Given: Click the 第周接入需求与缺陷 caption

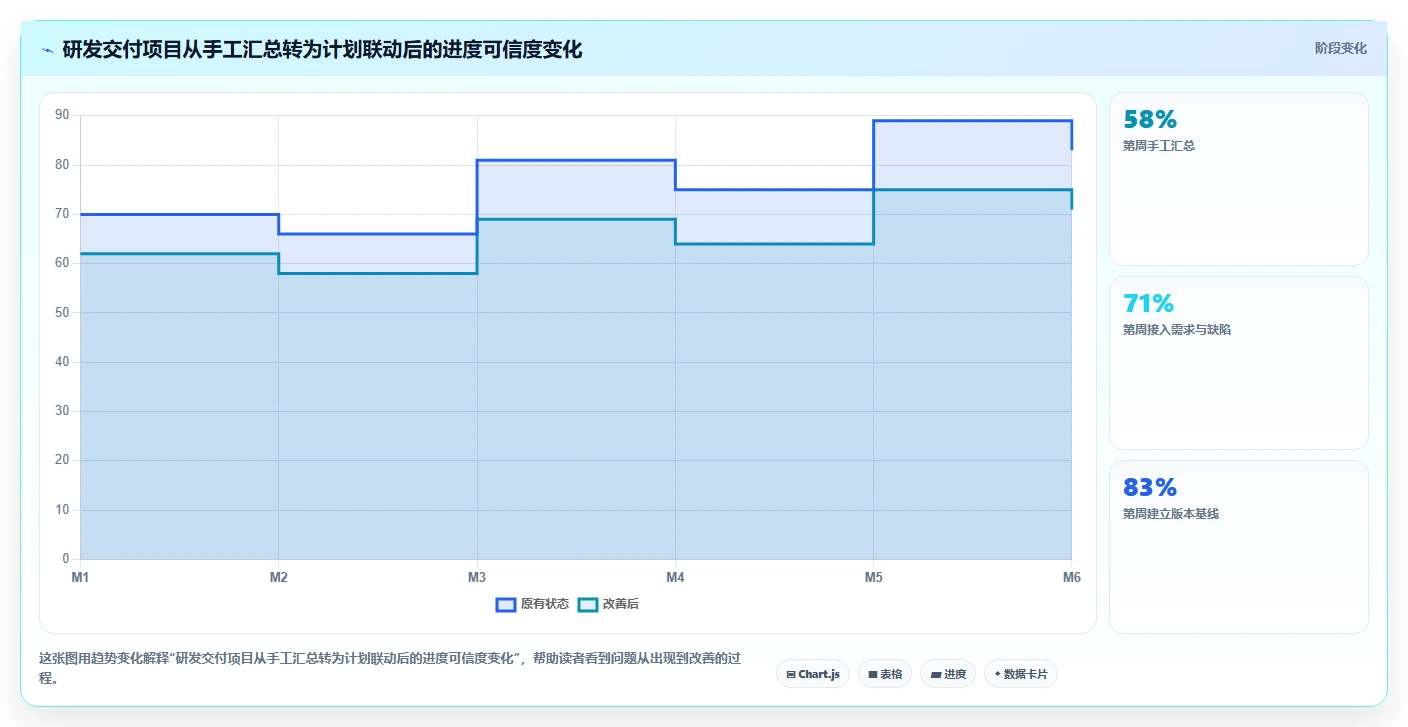Looking at the screenshot, I should click(x=1177, y=329).
